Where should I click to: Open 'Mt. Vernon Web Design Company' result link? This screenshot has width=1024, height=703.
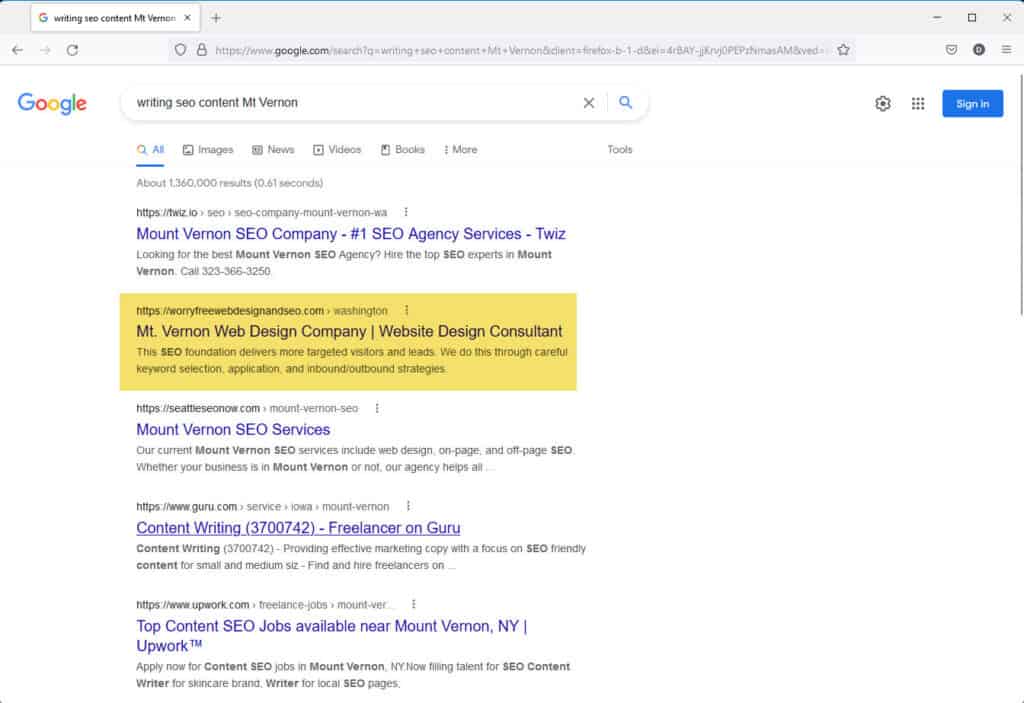click(349, 331)
